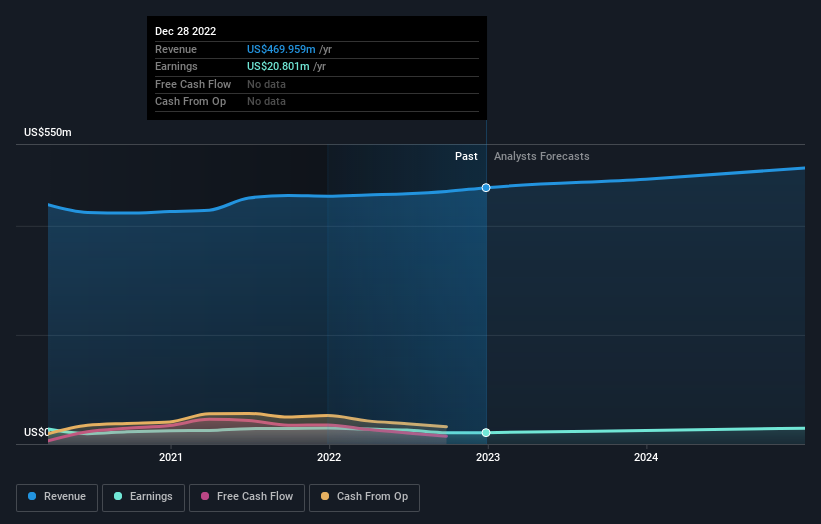Click the US$469.959m revenue value
This screenshot has width=821, height=524.
281,49
